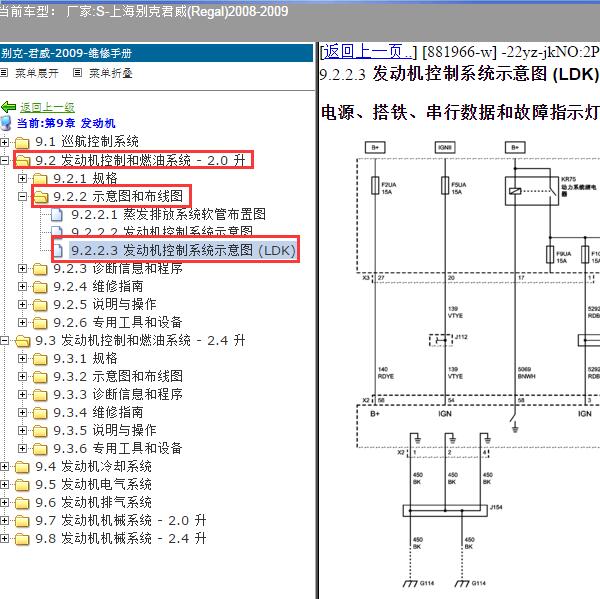The width and height of the screenshot is (600, 599).
Task: Expand the 9.2.3 诊断信息和程序 node
Action: [x=23, y=269]
